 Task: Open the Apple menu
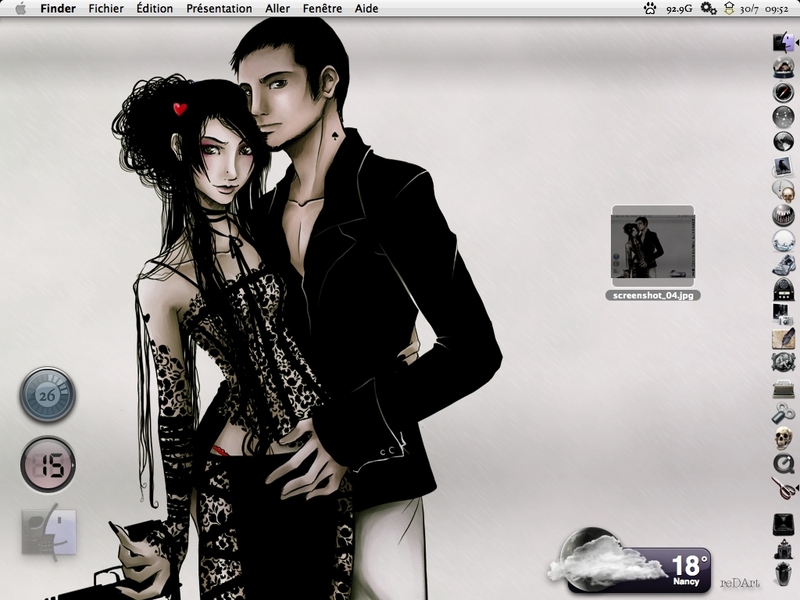[x=20, y=9]
